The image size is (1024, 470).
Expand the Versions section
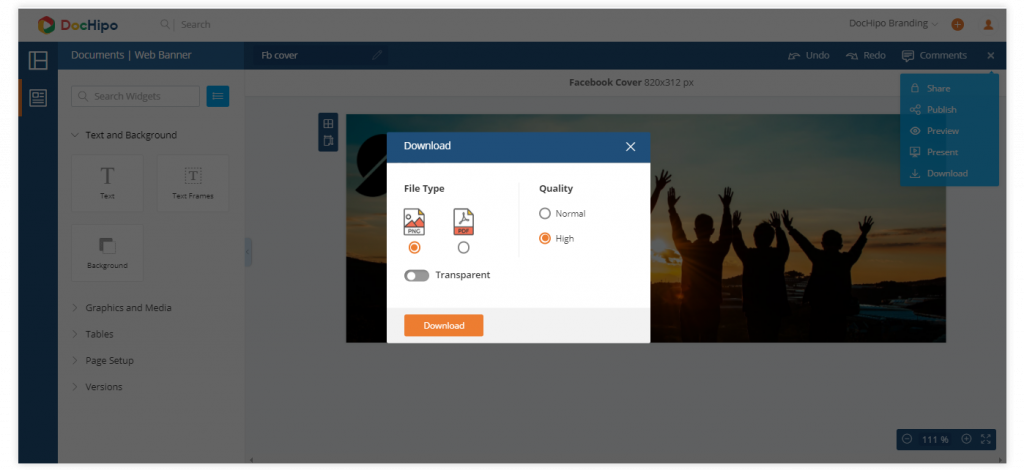click(x=97, y=387)
